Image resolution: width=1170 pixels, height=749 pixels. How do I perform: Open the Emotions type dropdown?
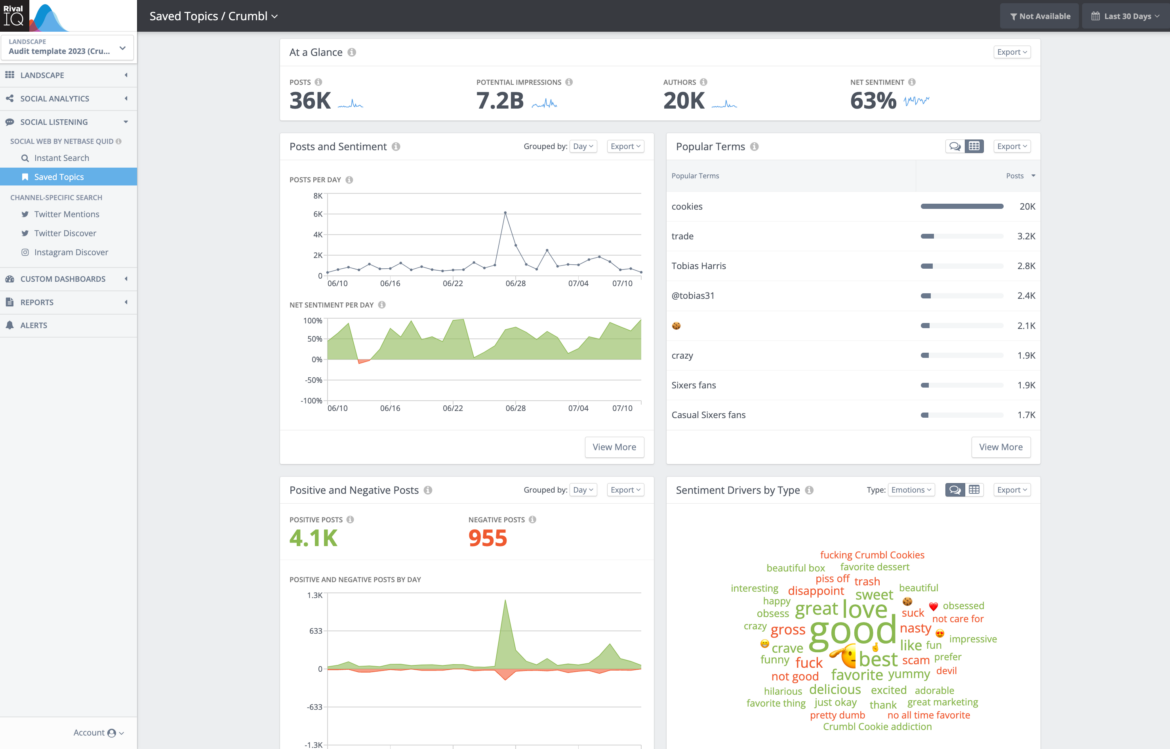click(911, 489)
